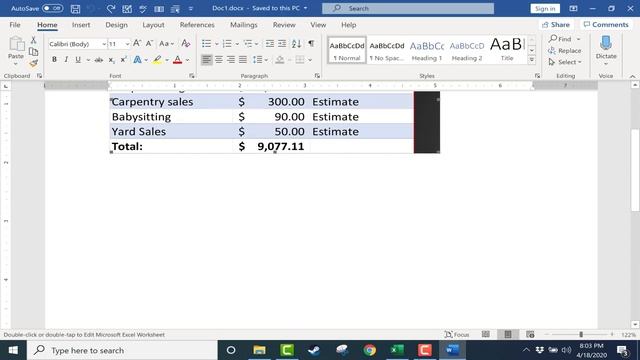Click the Borders icon
This screenshot has width=640, height=360.
(x=300, y=60)
